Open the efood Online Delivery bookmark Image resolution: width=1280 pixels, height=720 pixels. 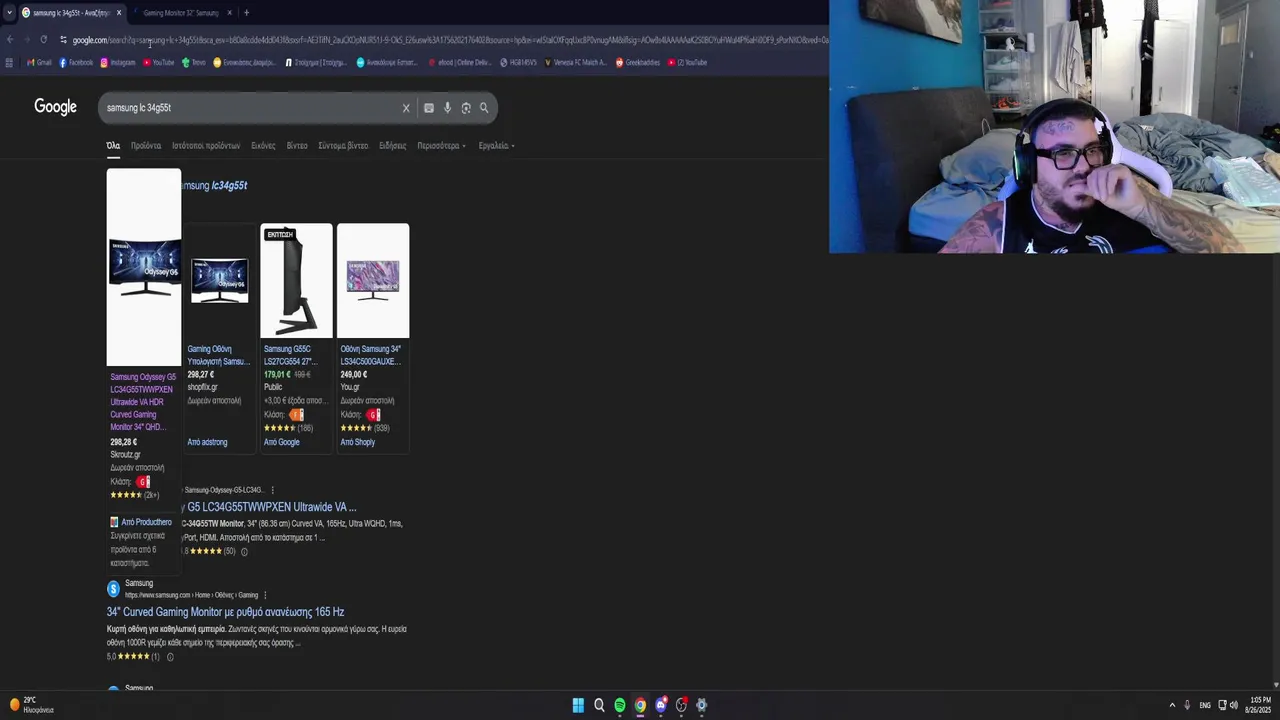460,62
